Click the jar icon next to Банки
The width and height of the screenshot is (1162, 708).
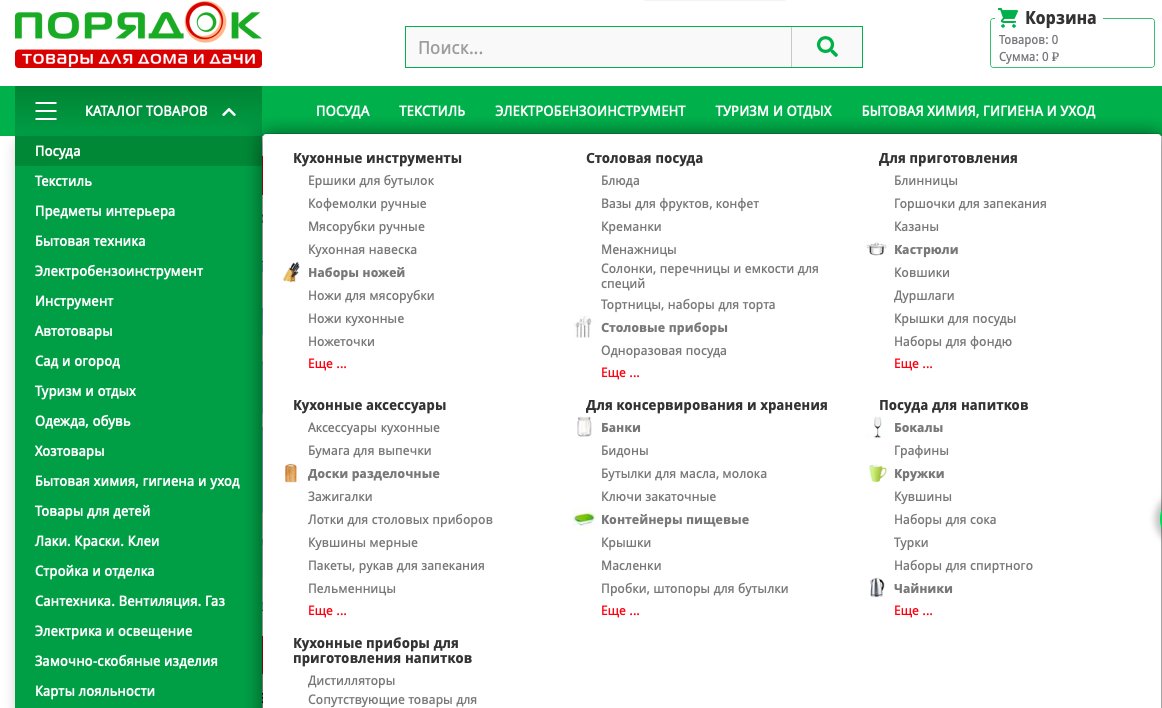[x=584, y=426]
